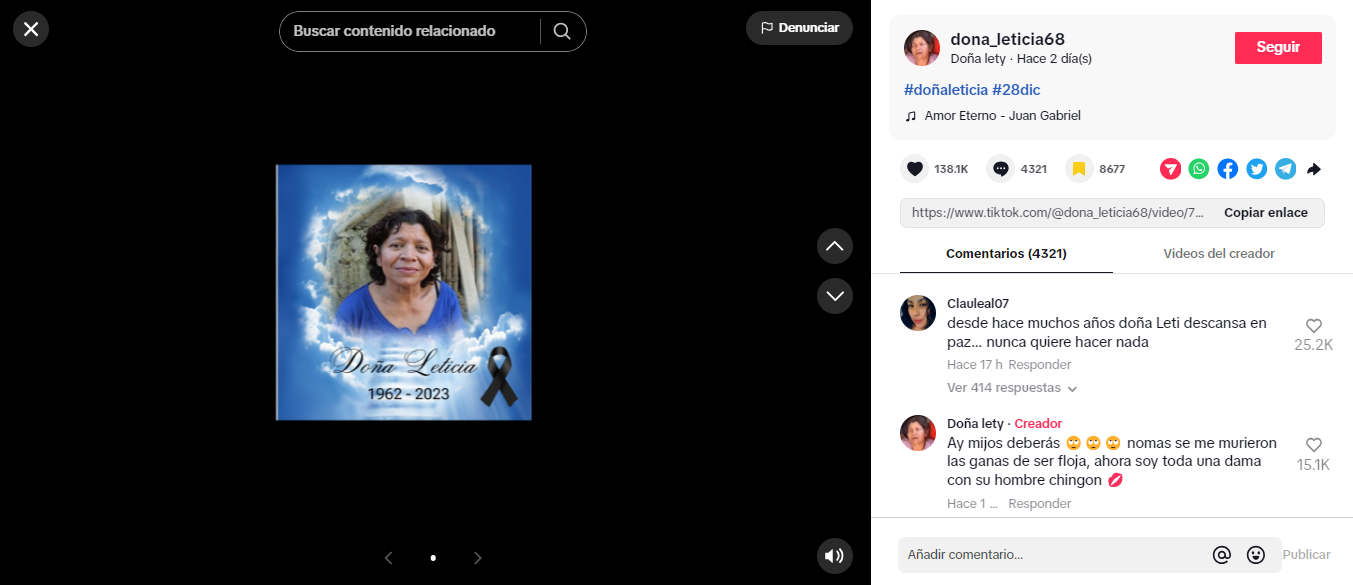Open more sharing options with the arrow icon

pyautogui.click(x=1313, y=169)
